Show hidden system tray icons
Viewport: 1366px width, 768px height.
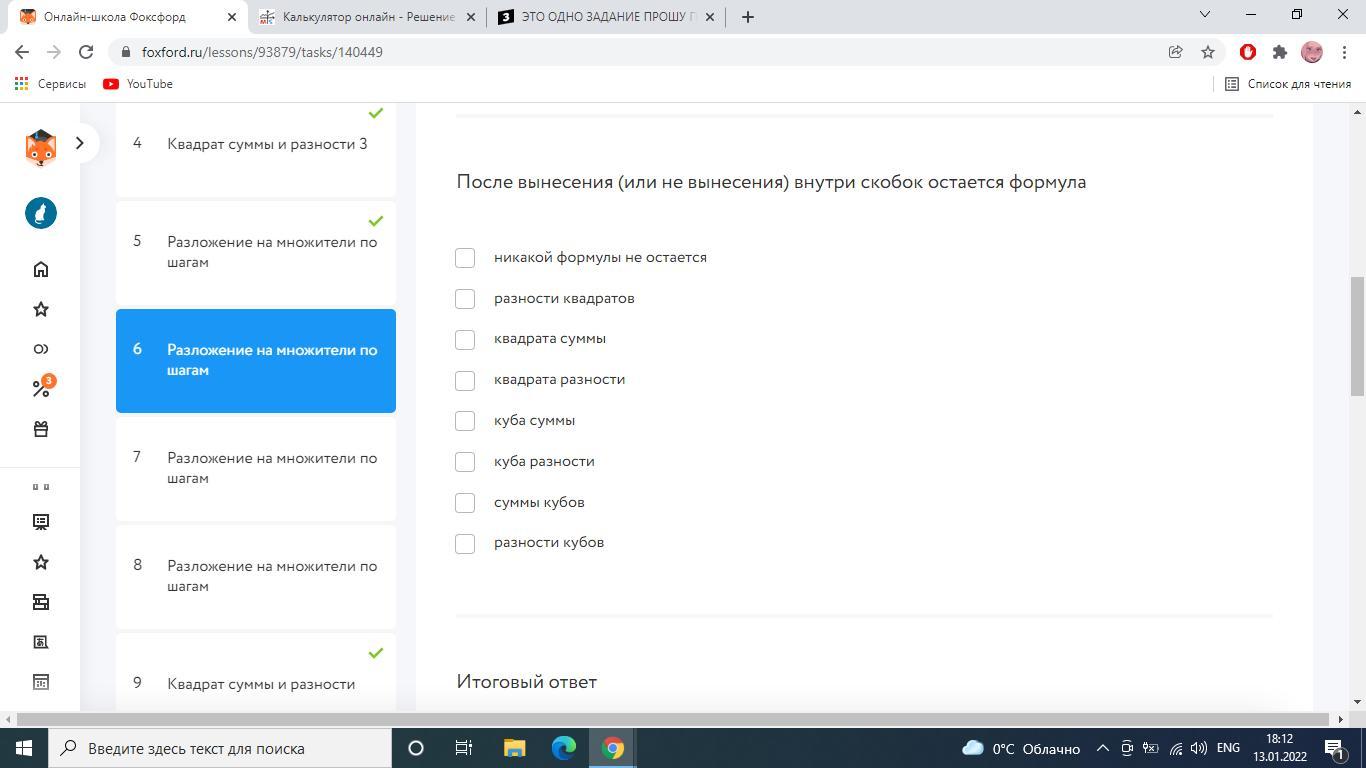[1102, 748]
